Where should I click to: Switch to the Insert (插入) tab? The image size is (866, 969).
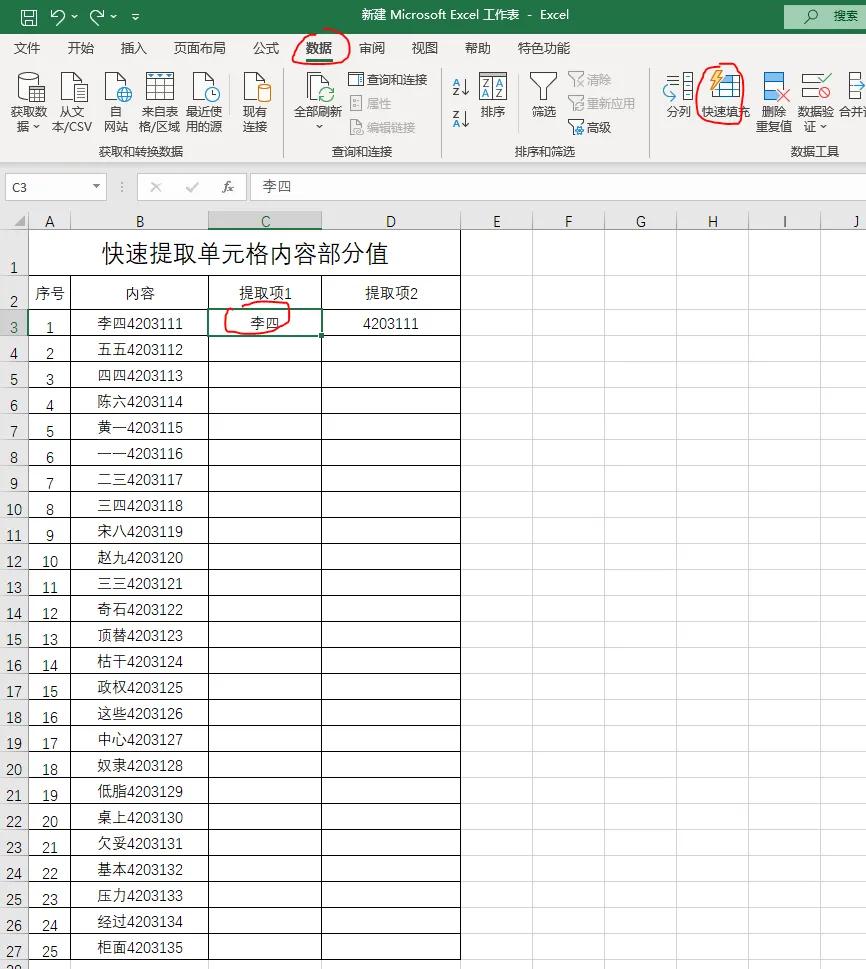coord(134,48)
